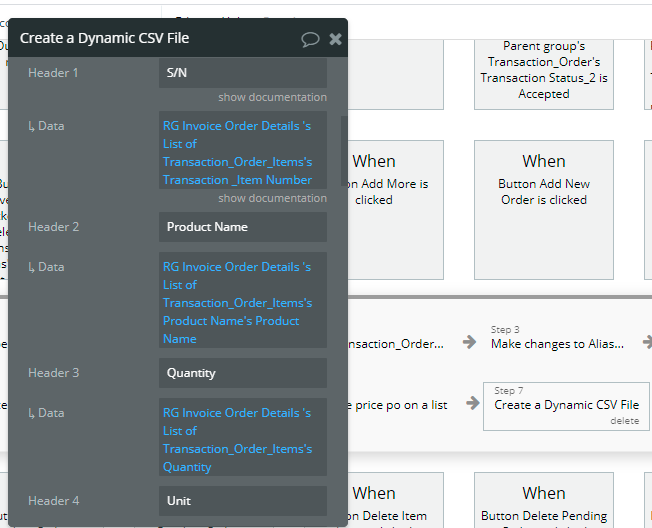652x528 pixels.
Task: Click the arrow before Step 7
Action: 473,403
